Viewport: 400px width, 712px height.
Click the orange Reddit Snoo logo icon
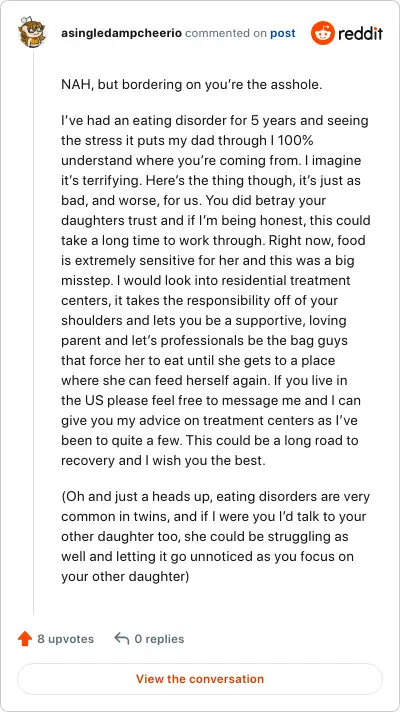(323, 33)
